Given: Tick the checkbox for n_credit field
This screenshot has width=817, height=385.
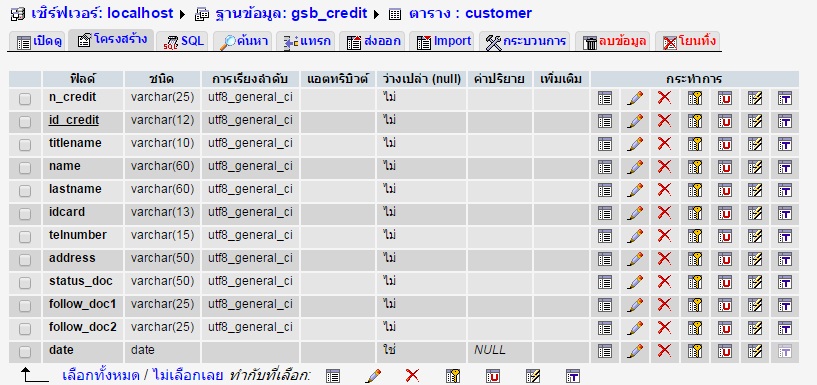Looking at the screenshot, I should click(x=25, y=99).
